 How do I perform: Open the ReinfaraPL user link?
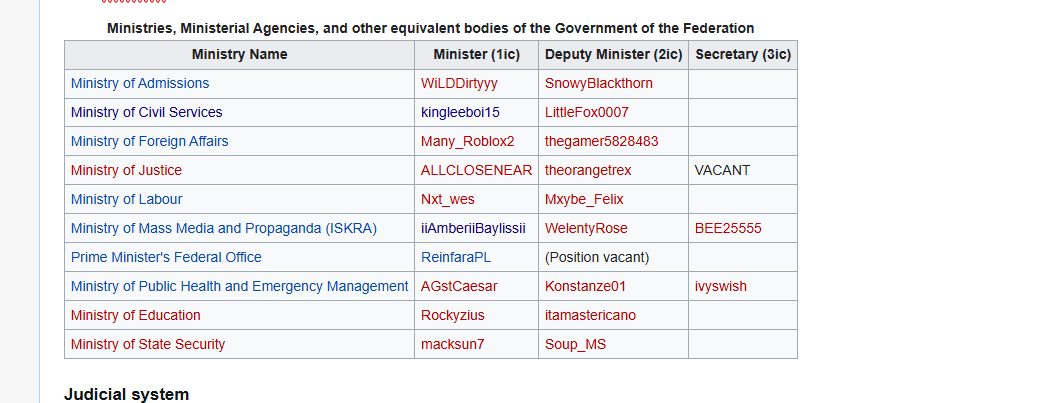point(455,257)
